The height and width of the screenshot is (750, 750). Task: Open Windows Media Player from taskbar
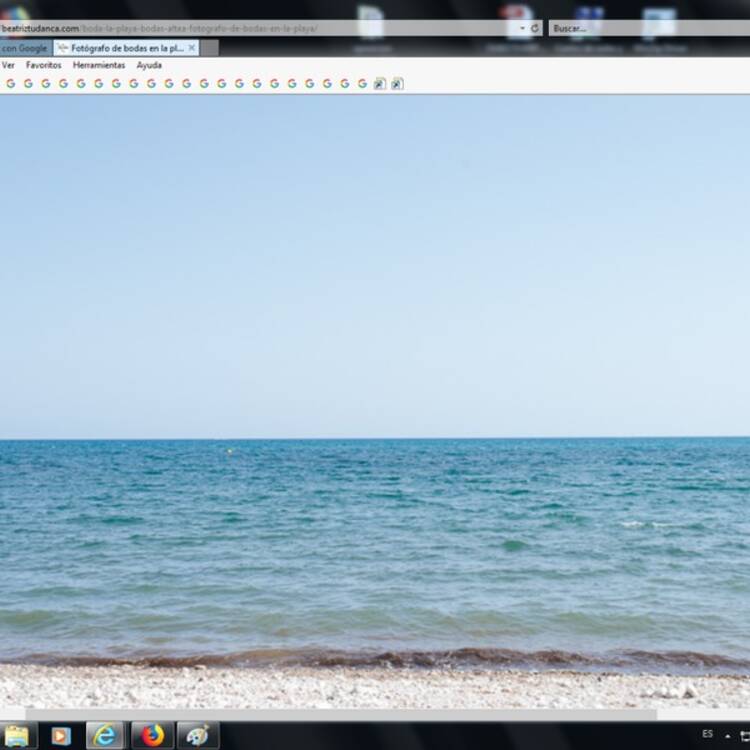tap(61, 736)
